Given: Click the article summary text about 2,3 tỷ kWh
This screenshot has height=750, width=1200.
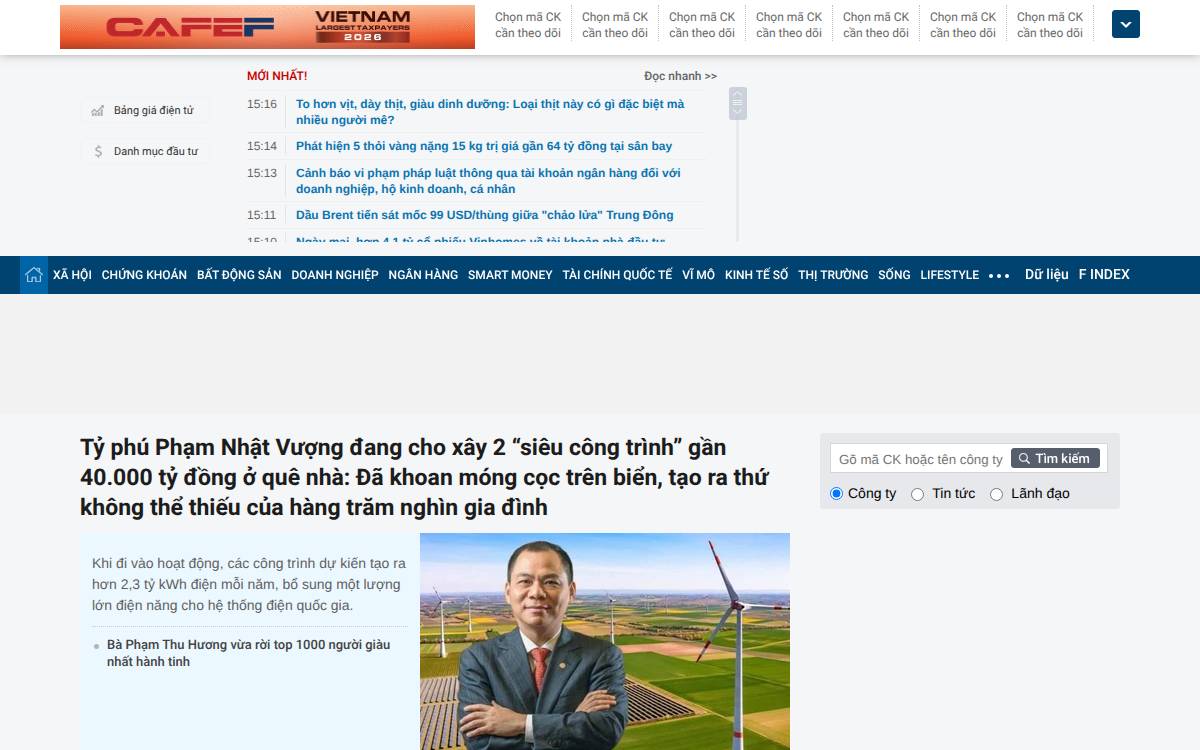Looking at the screenshot, I should tap(248, 584).
